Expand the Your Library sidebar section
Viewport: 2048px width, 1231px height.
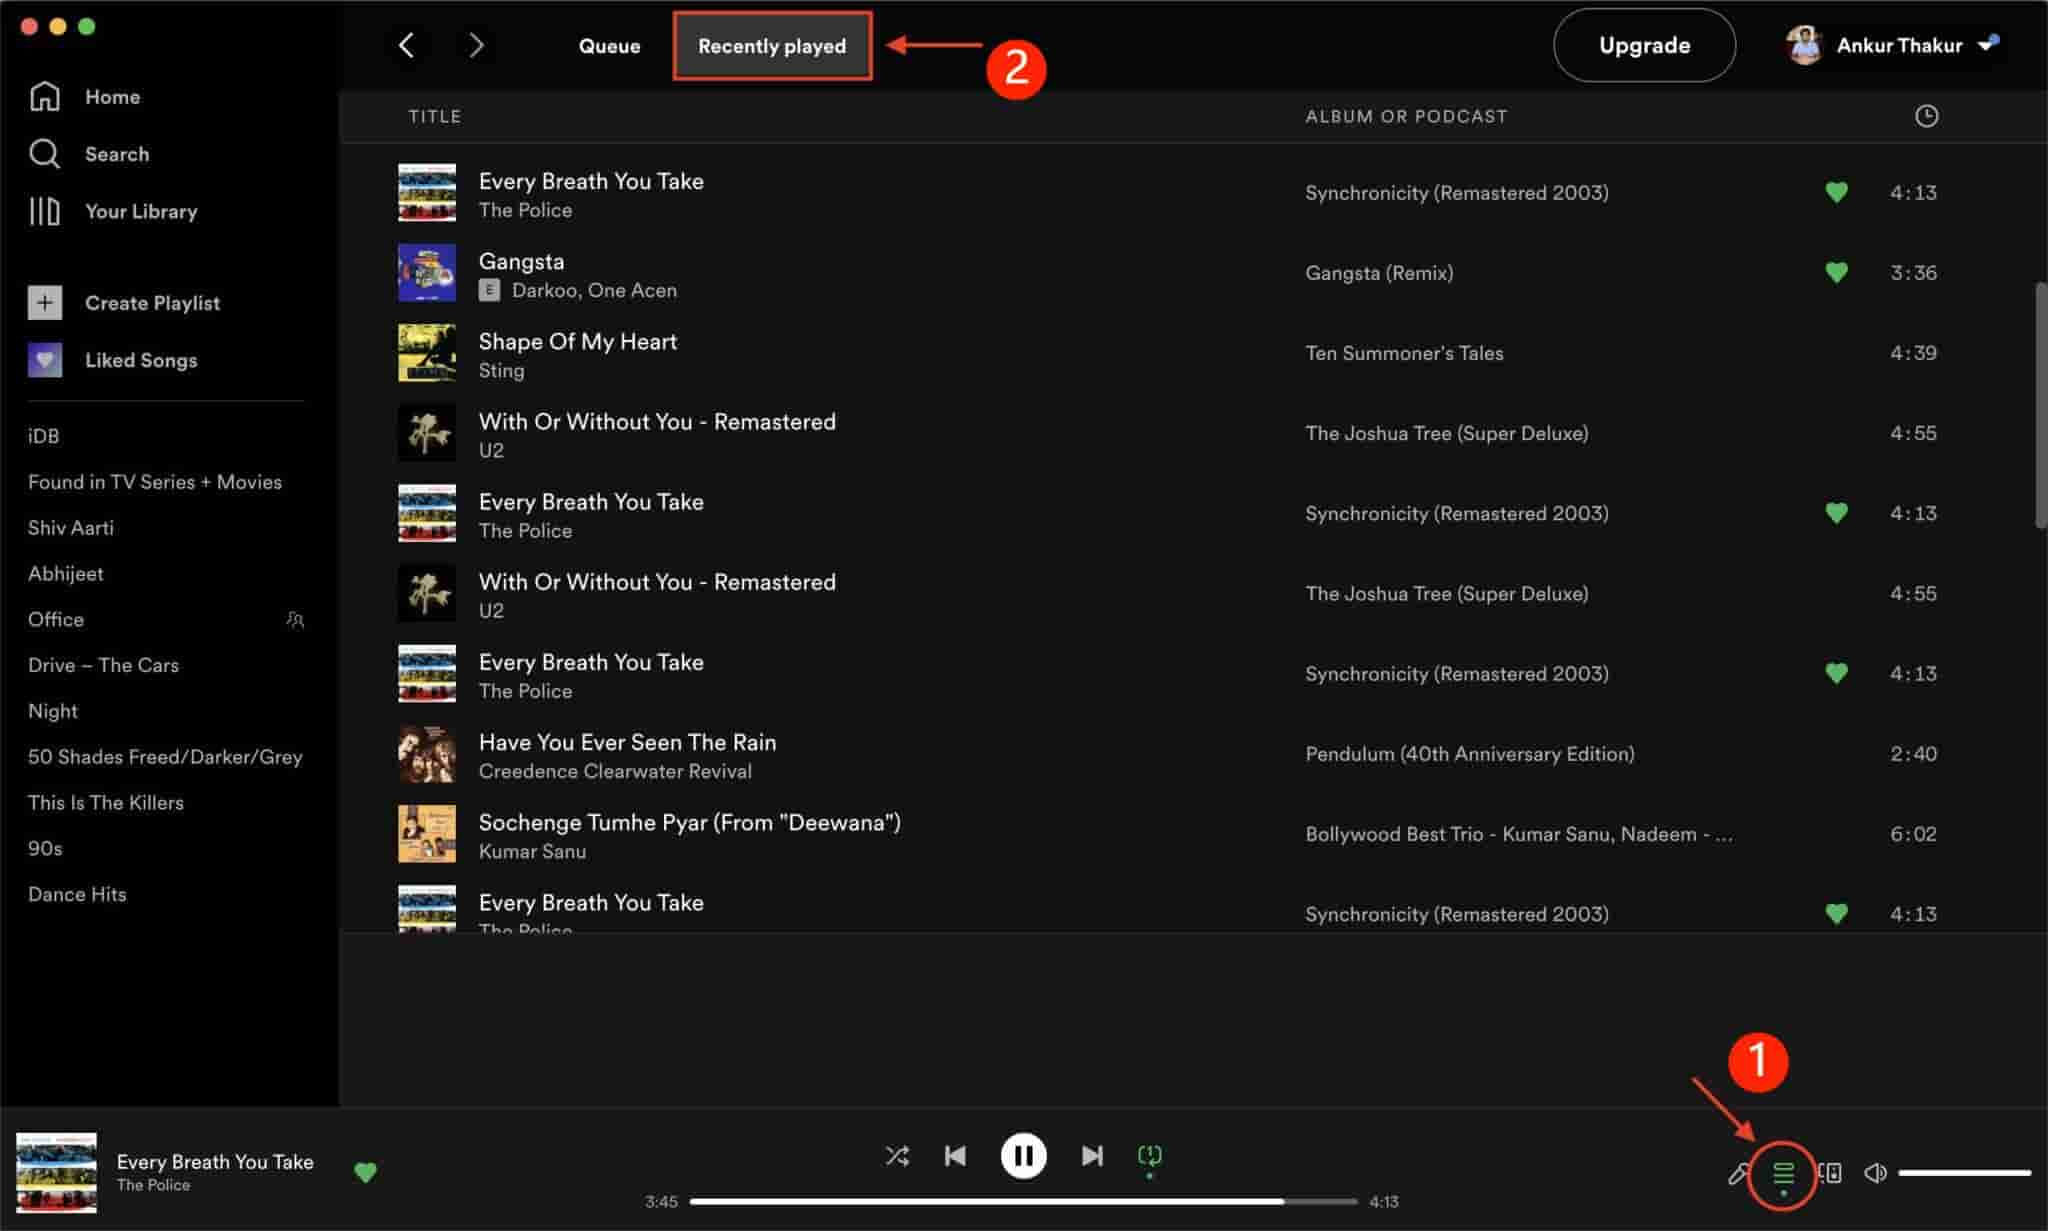(140, 211)
